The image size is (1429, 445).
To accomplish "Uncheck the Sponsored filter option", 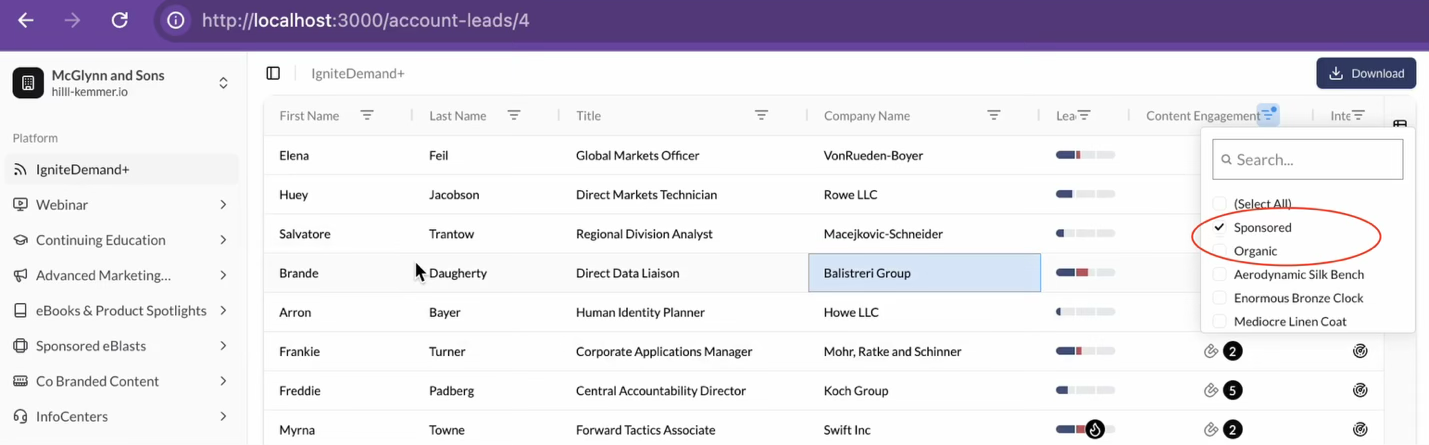I will 1220,228.
